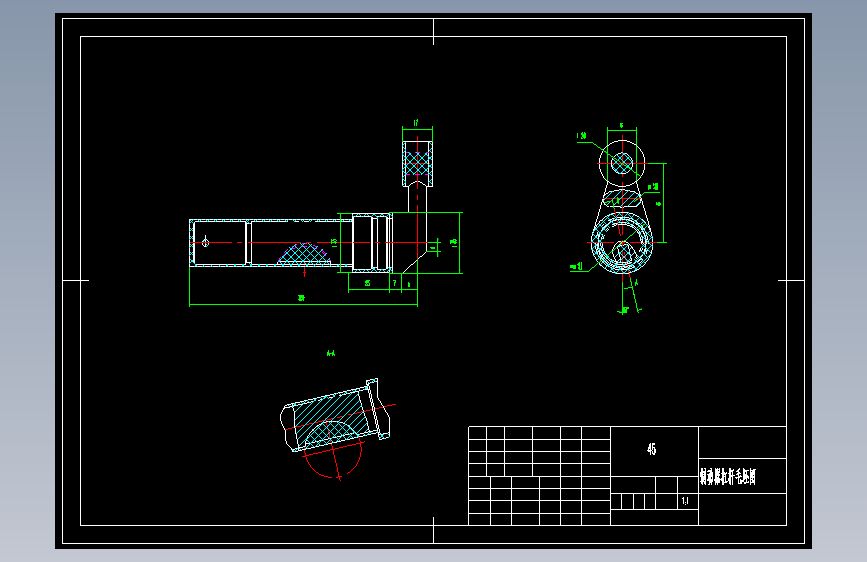Select the "7" dimension below the side view

click(x=394, y=283)
